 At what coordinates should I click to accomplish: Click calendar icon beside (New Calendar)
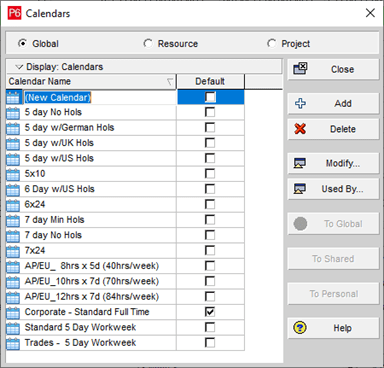[x=13, y=97]
